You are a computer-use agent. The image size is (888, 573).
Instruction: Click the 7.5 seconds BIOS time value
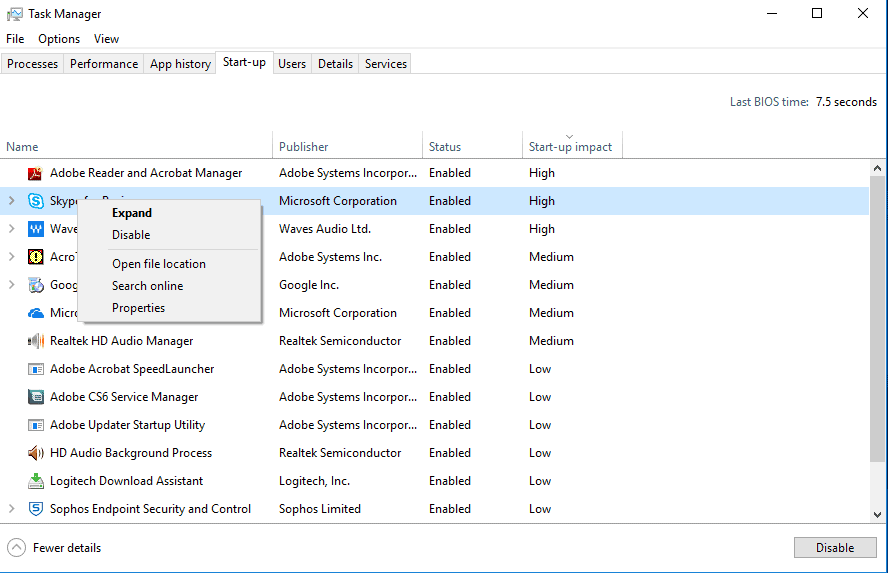(x=846, y=102)
